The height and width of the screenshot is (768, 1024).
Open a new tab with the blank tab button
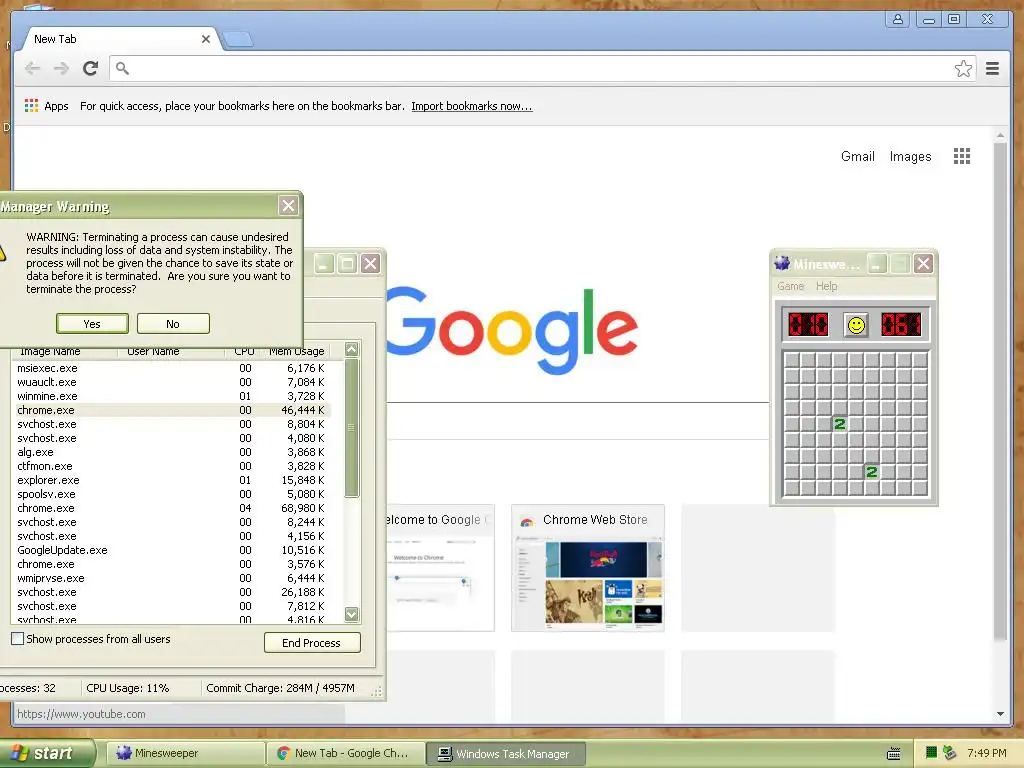(x=238, y=40)
